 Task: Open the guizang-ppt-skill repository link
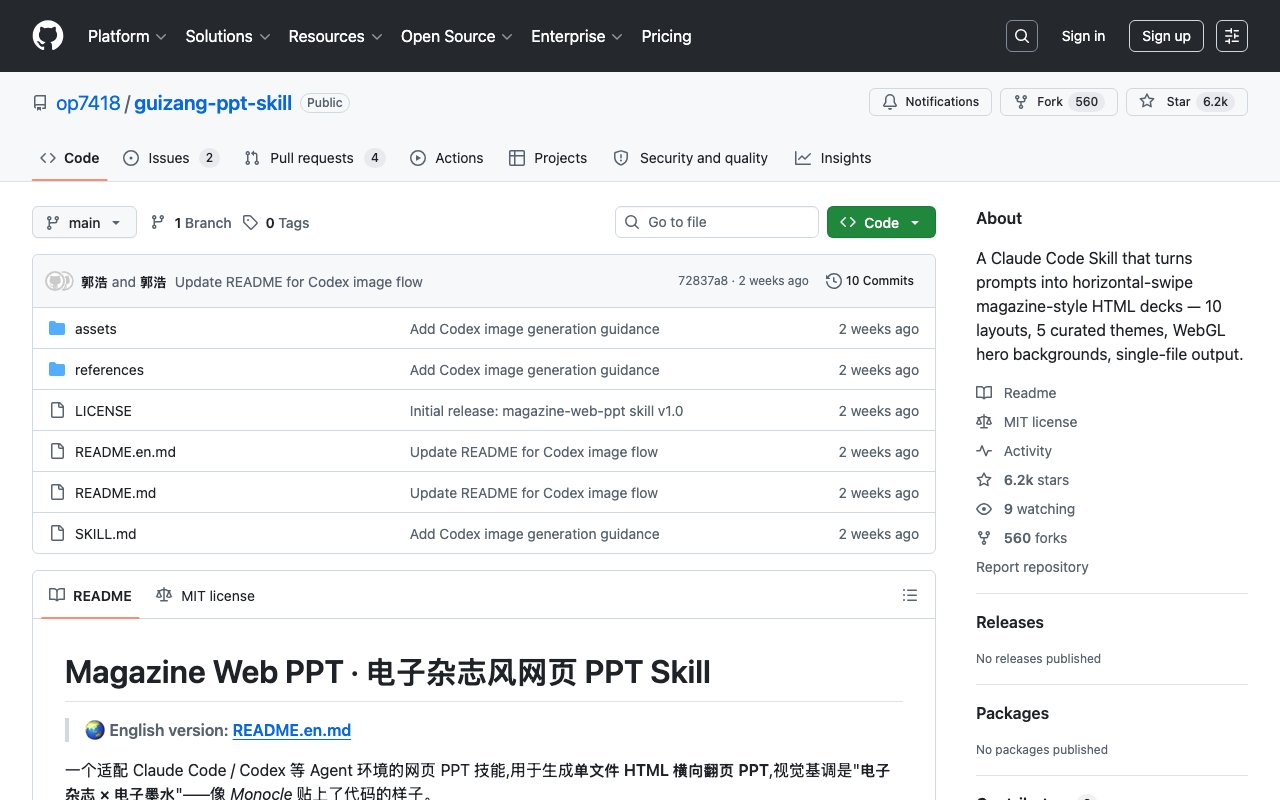coord(213,103)
